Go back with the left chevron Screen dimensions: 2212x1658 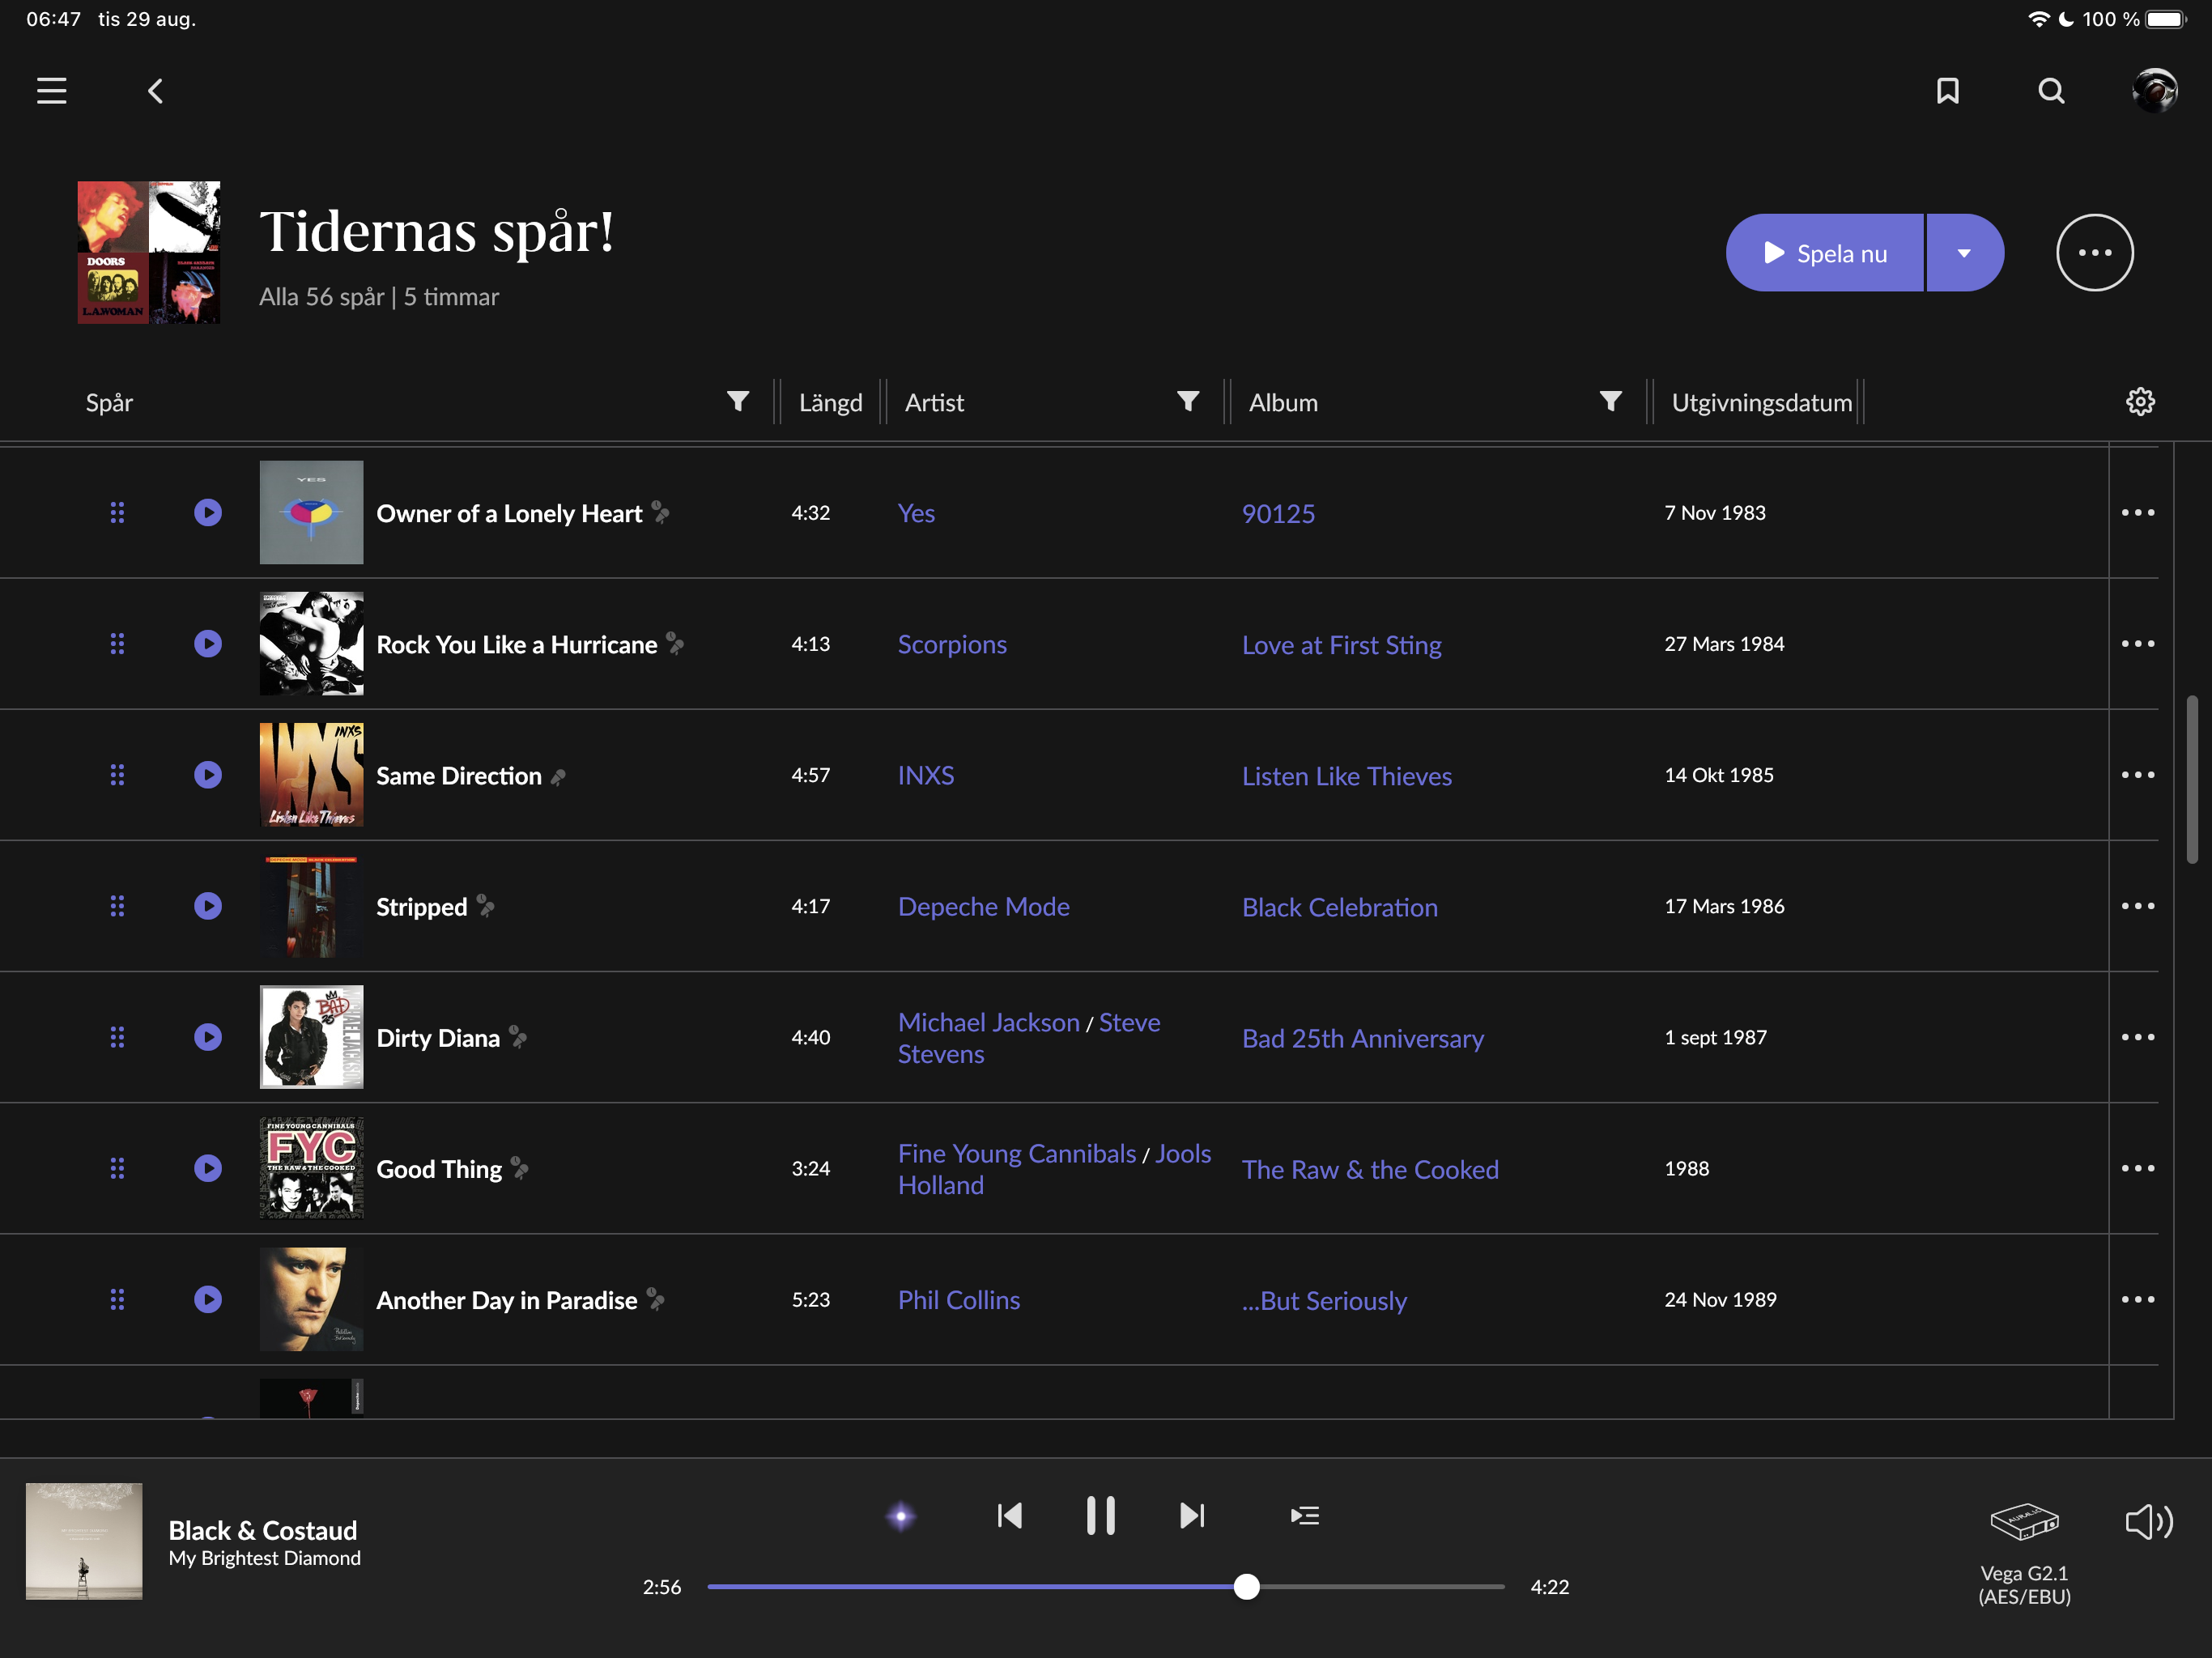pos(155,91)
